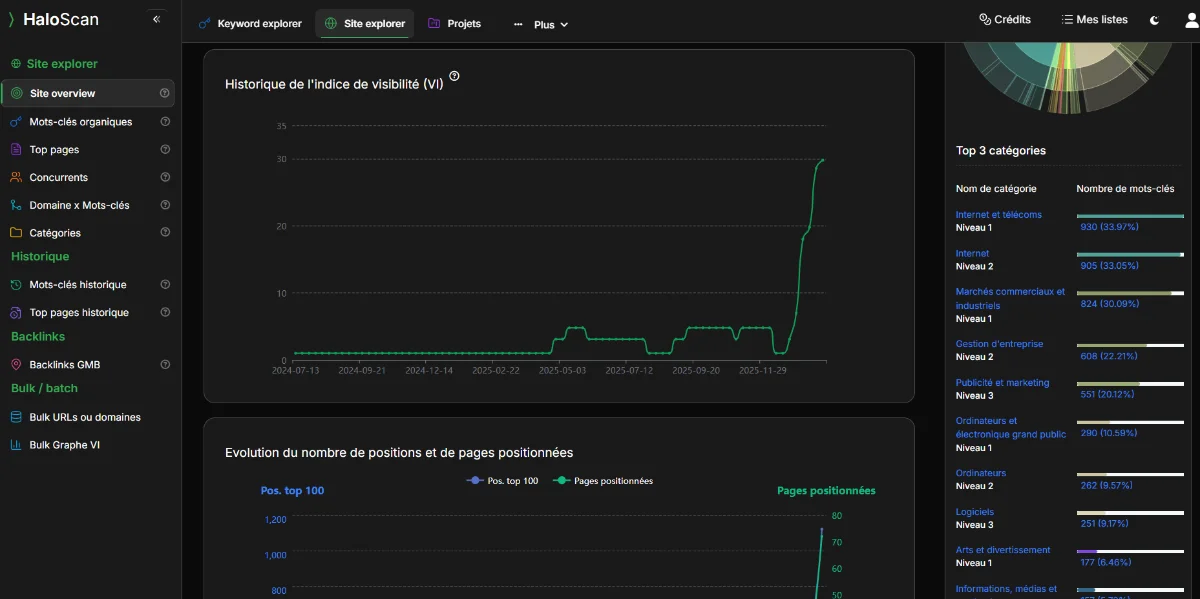Open the Crédits button

coord(1004,20)
